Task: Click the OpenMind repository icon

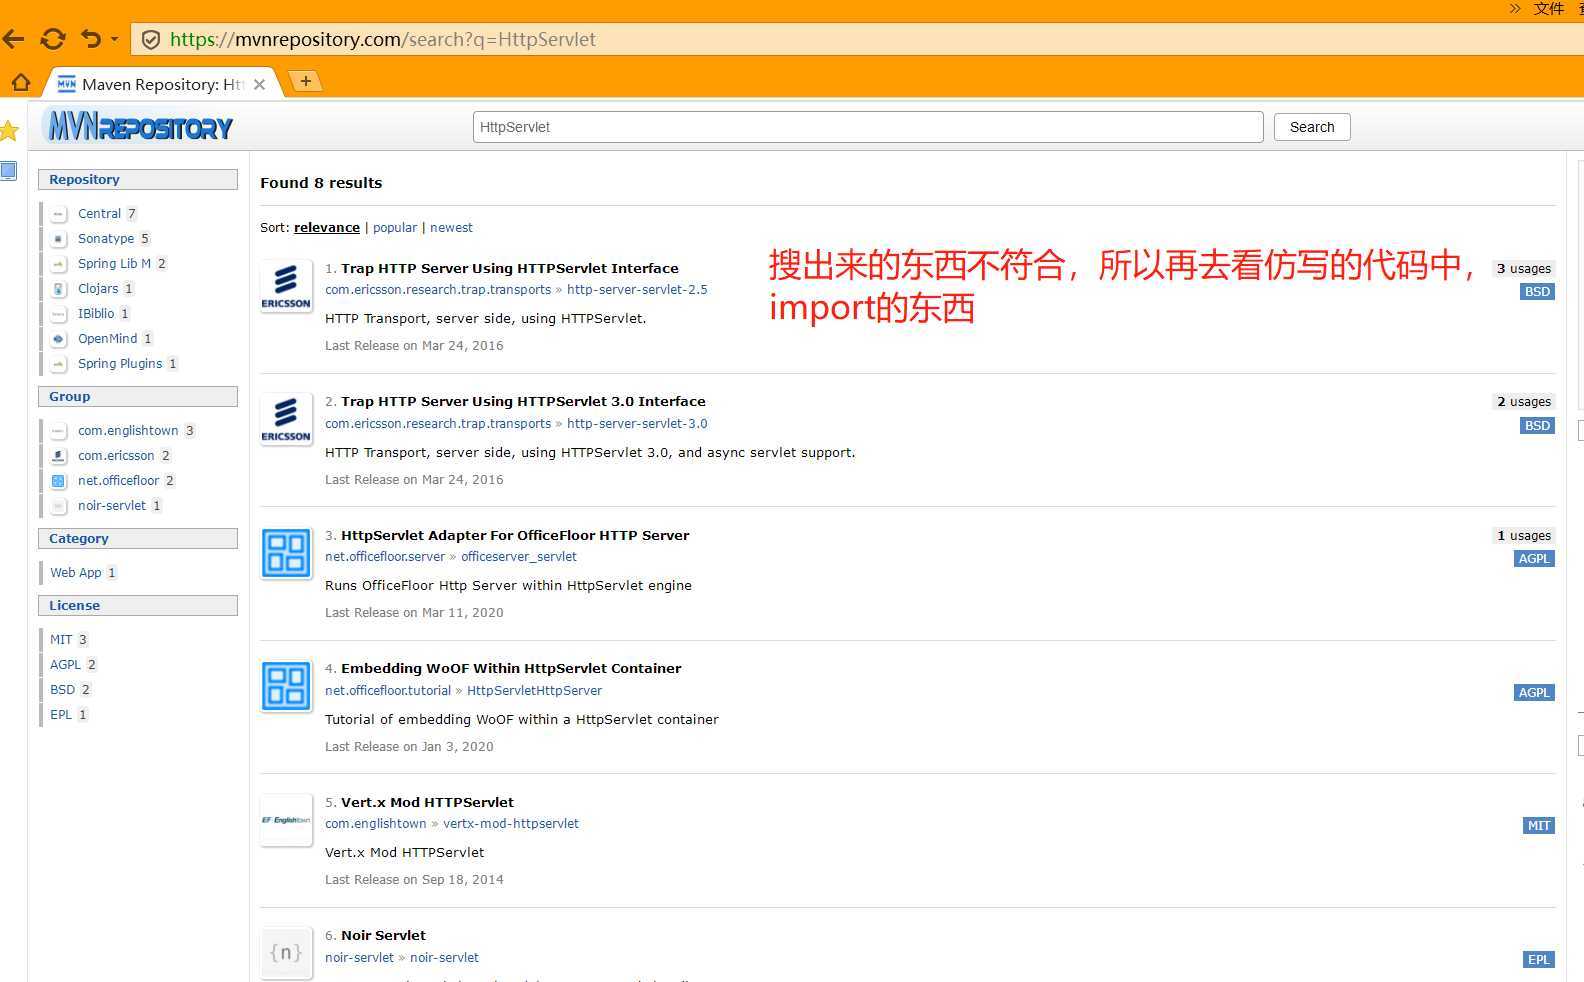Action: [59, 339]
